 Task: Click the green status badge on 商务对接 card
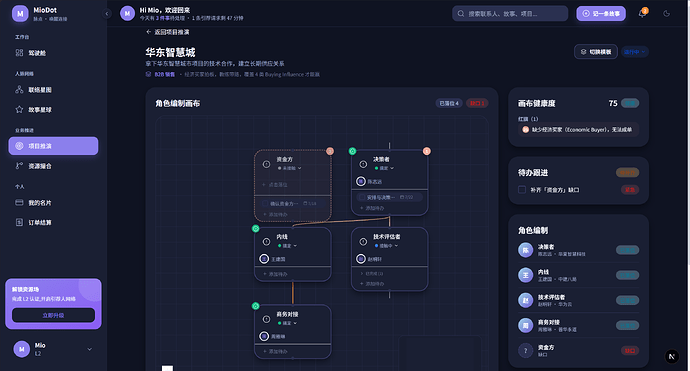tap(256, 306)
